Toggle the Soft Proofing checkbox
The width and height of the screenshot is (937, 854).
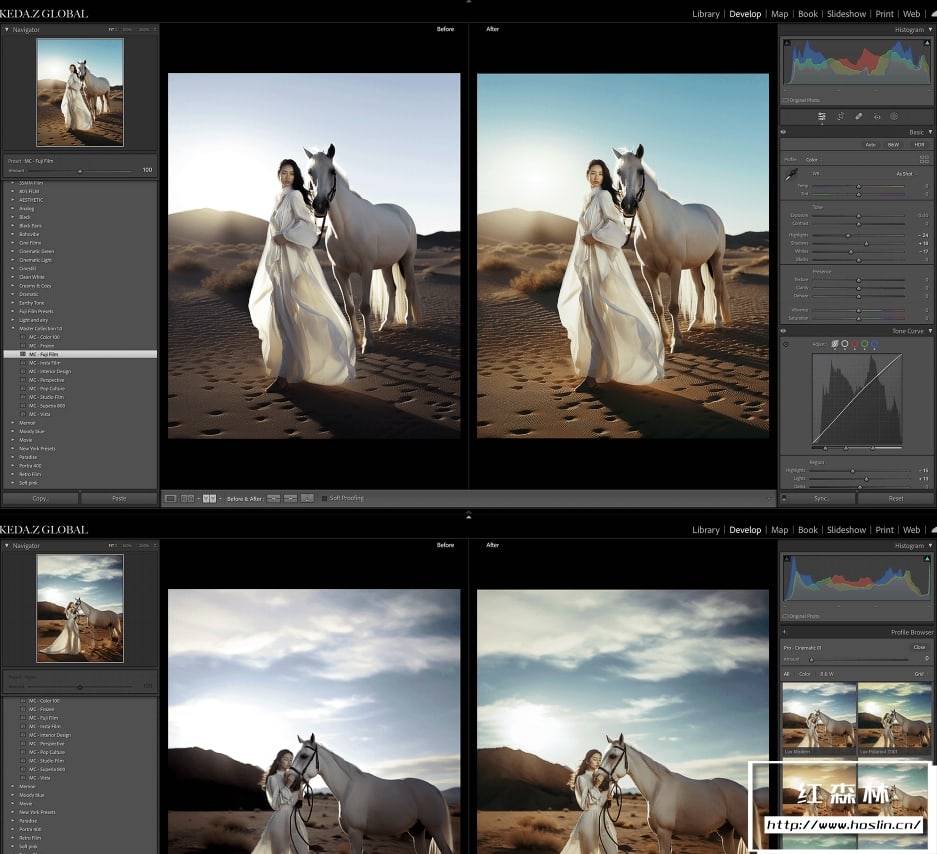[x=324, y=498]
